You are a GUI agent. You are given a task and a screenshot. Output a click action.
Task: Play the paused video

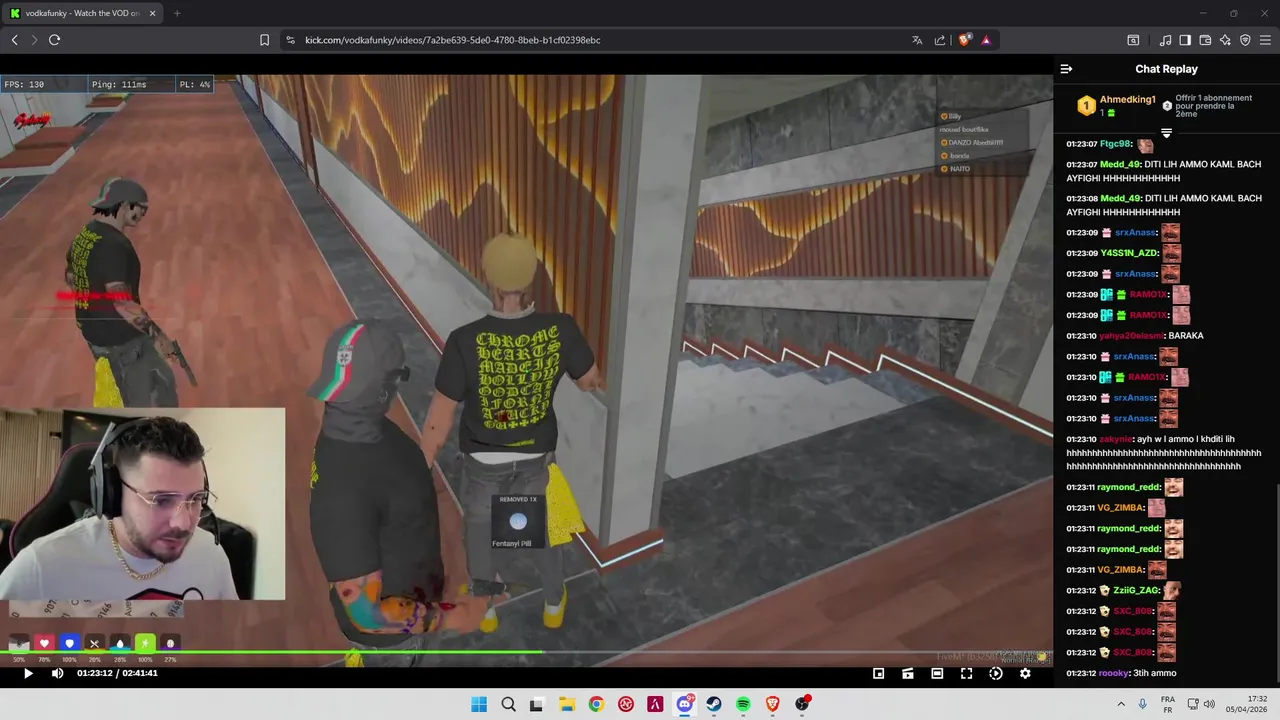(x=28, y=673)
